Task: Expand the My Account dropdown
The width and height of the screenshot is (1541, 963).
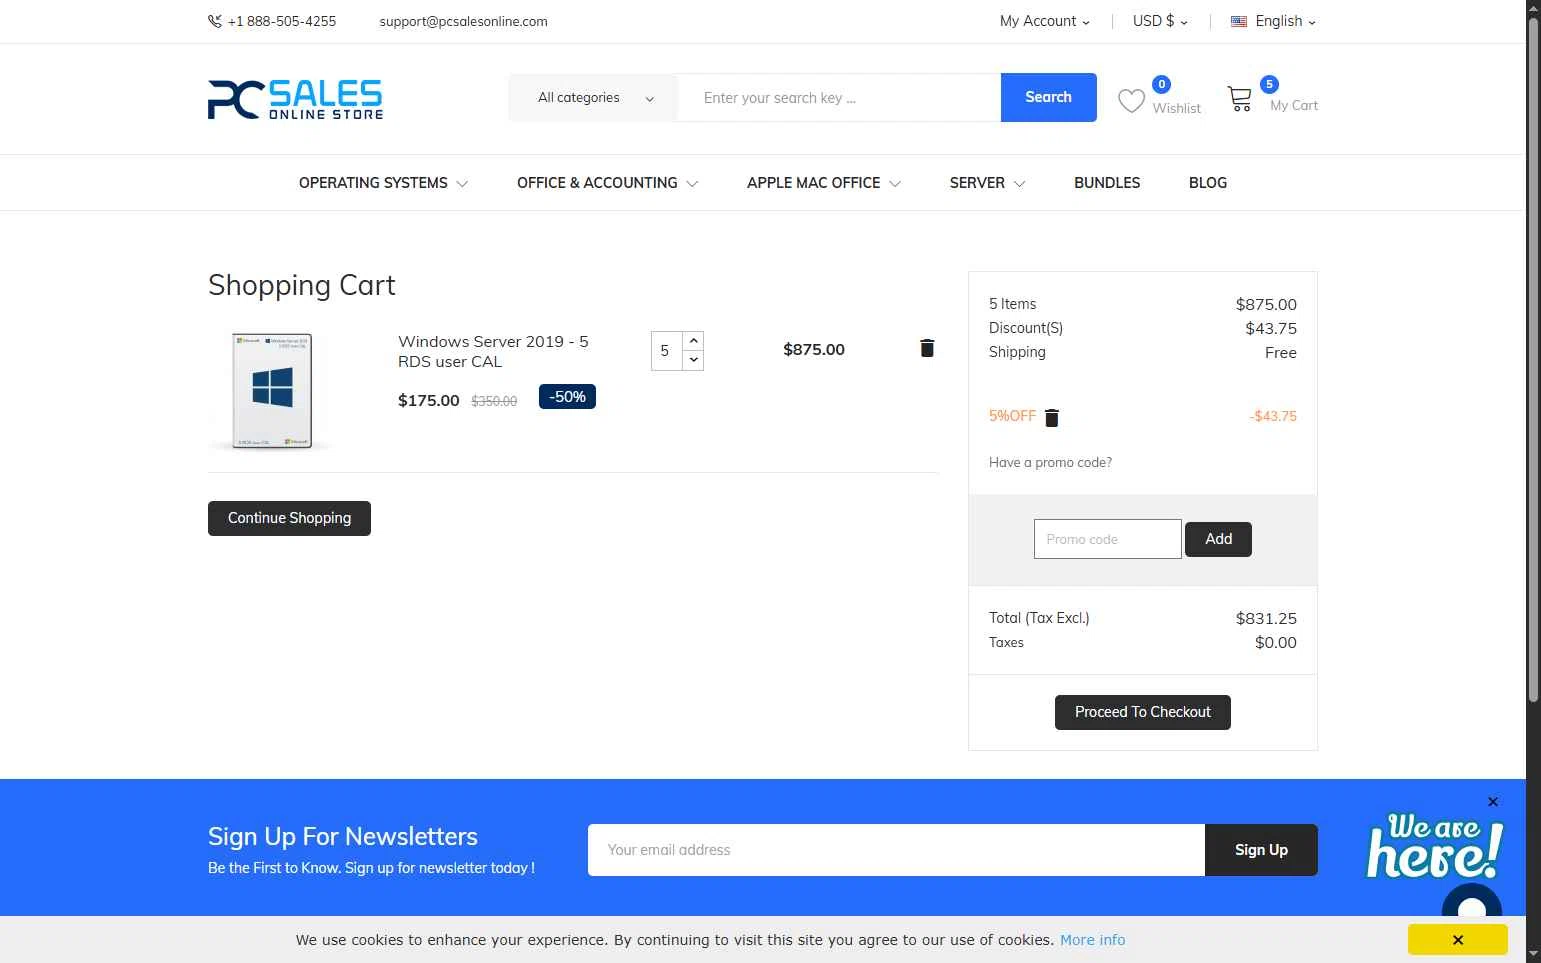Action: pyautogui.click(x=1045, y=21)
